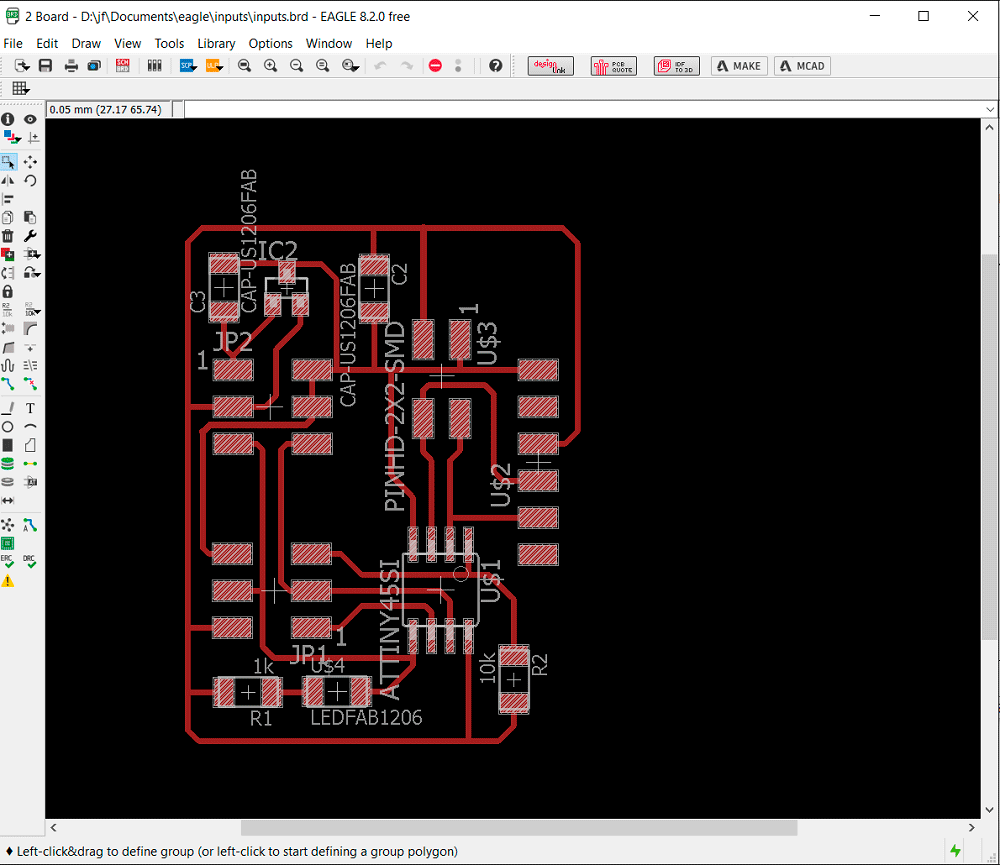The height and width of the screenshot is (865, 1000).
Task: Select the Text tool
Action: tap(30, 408)
